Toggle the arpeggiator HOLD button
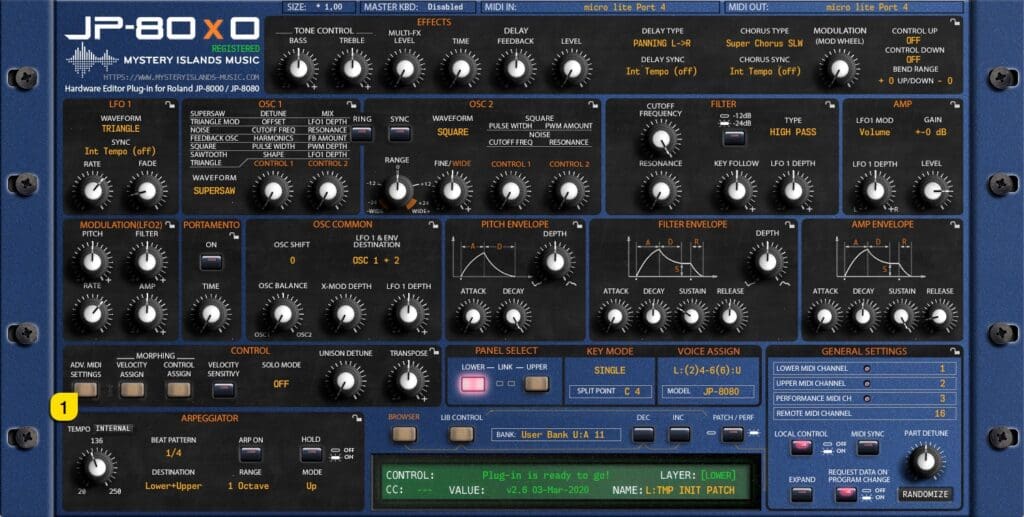This screenshot has width=1024, height=517. [x=311, y=454]
